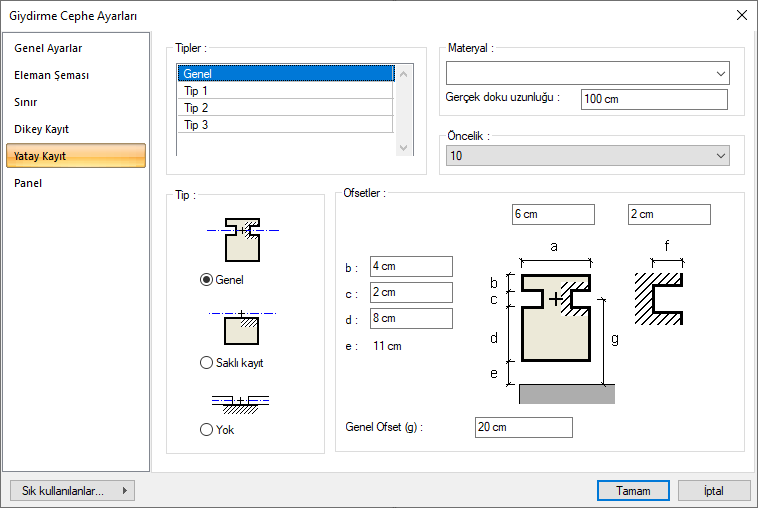
Task: Click the Tipler list scrollbar down arrow
Action: click(x=404, y=147)
